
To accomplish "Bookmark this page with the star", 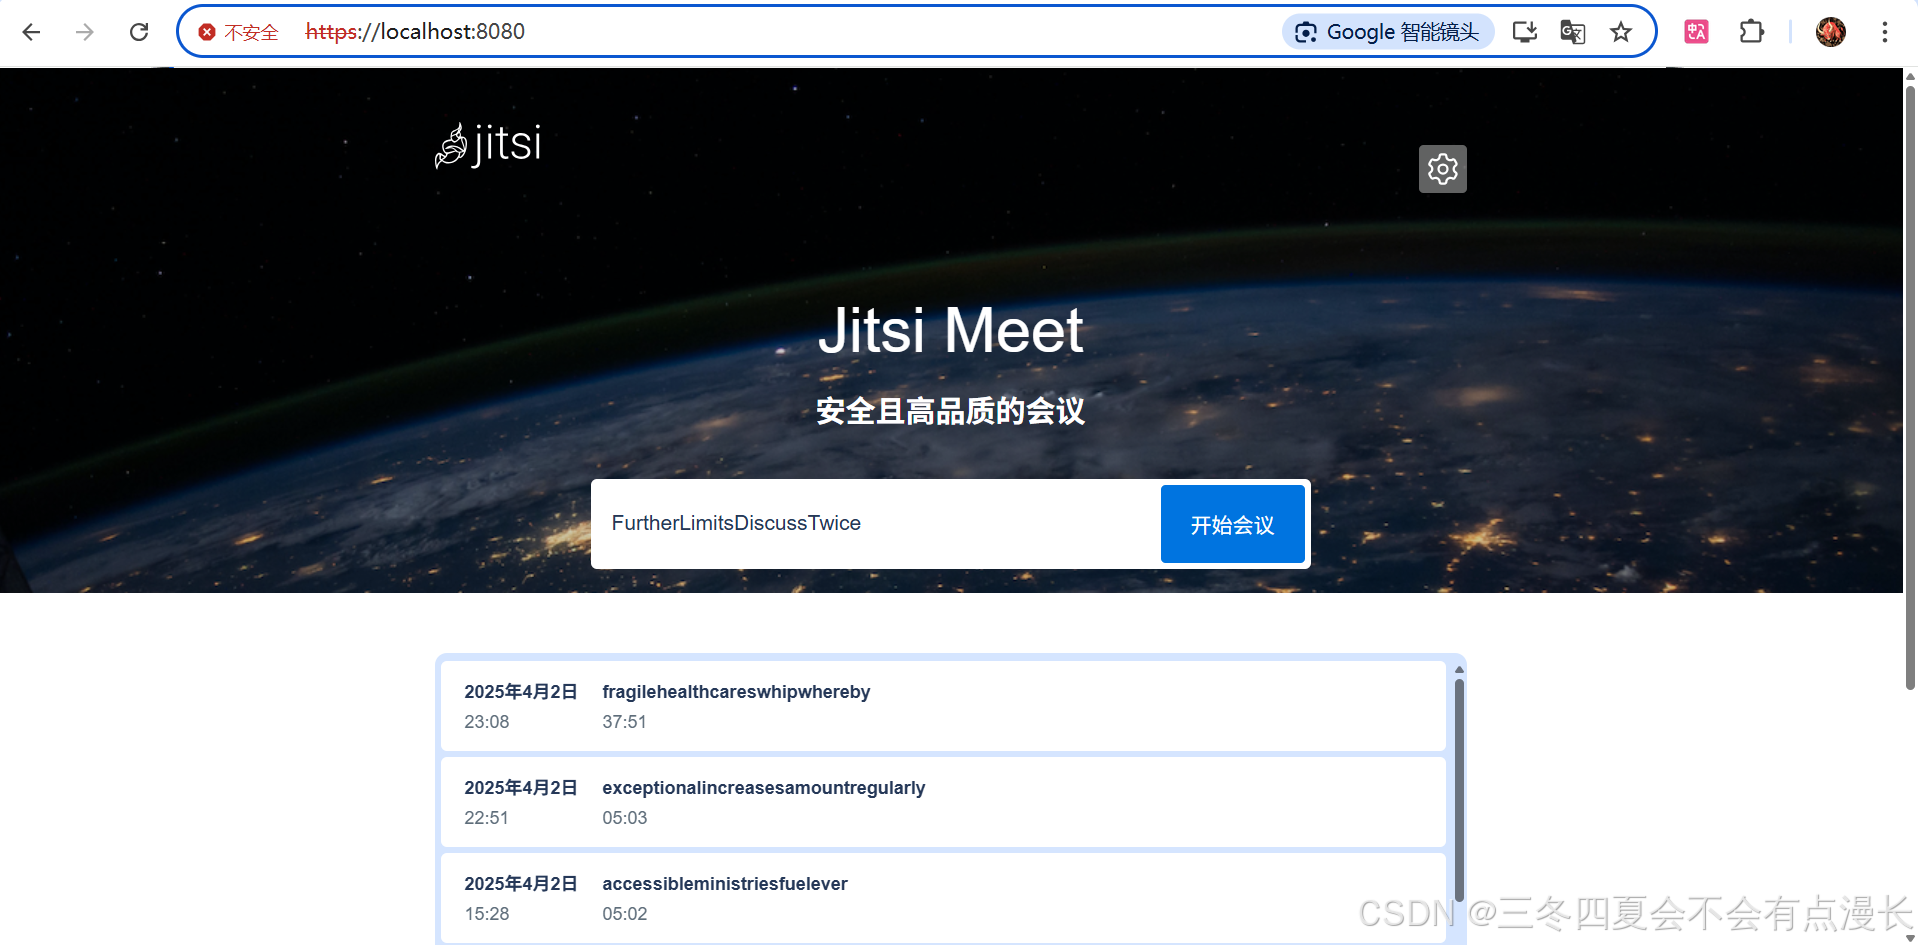I will click(x=1621, y=32).
